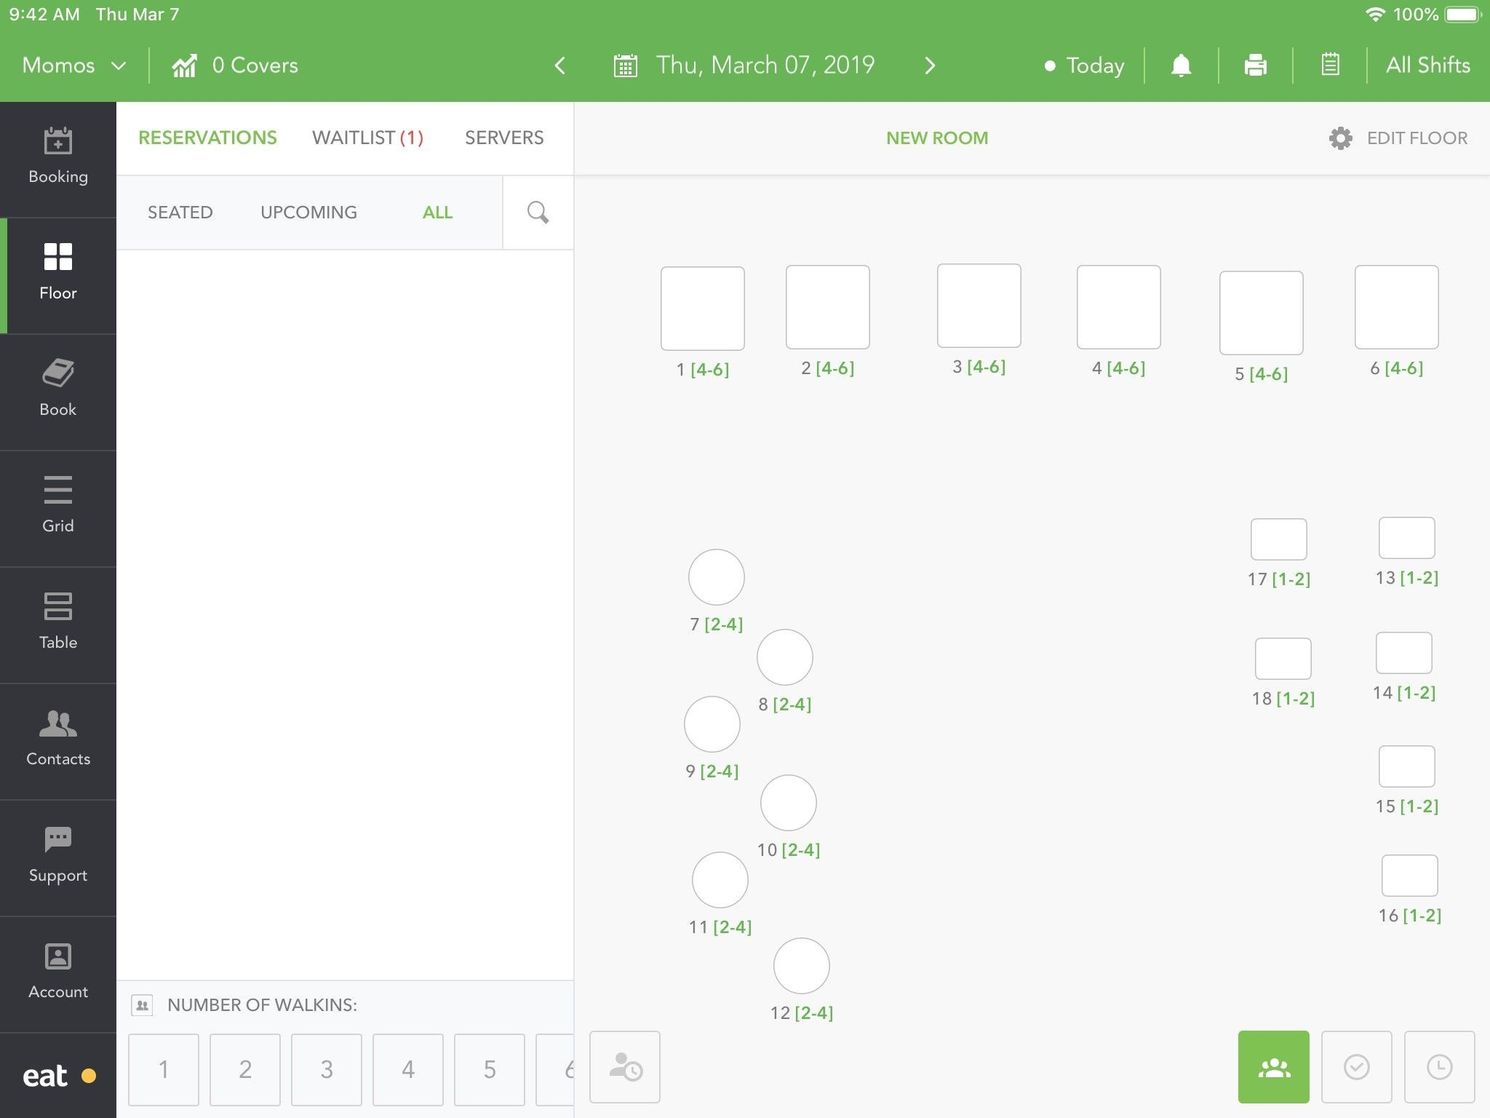Click the reservations search magnifier
The image size is (1490, 1118).
coord(538,212)
